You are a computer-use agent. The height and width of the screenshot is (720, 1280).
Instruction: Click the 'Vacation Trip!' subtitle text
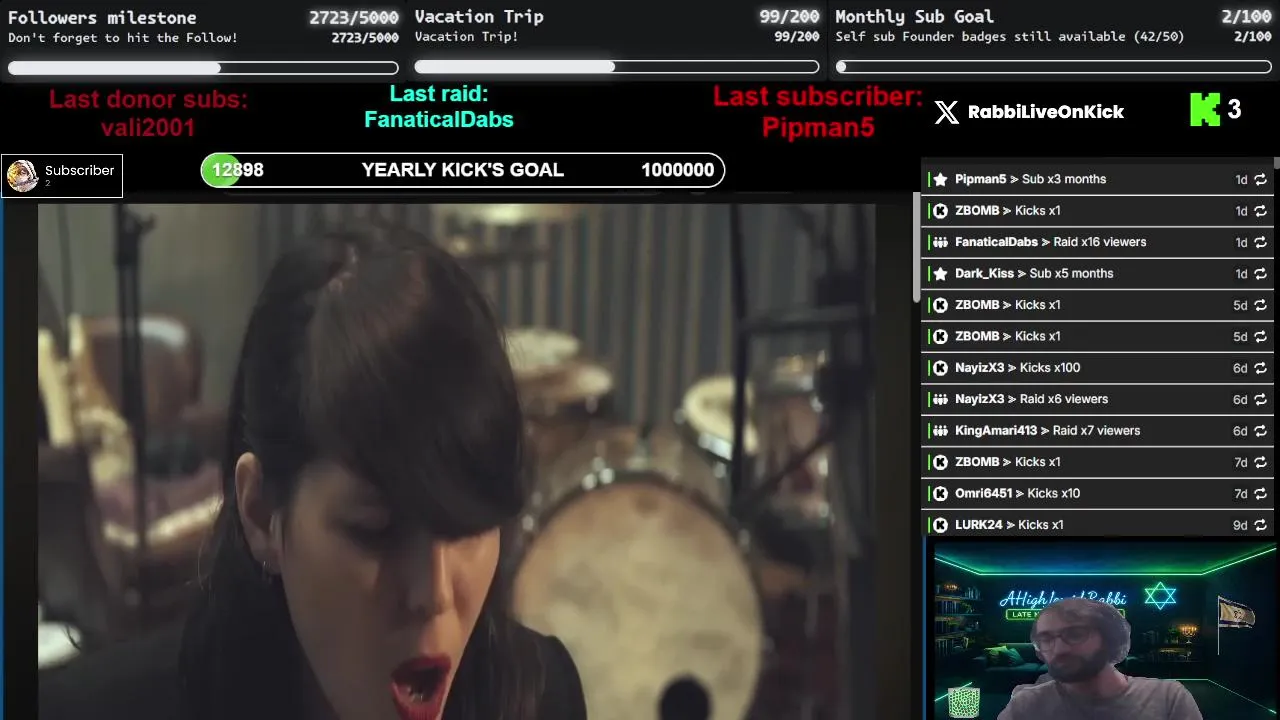466,37
